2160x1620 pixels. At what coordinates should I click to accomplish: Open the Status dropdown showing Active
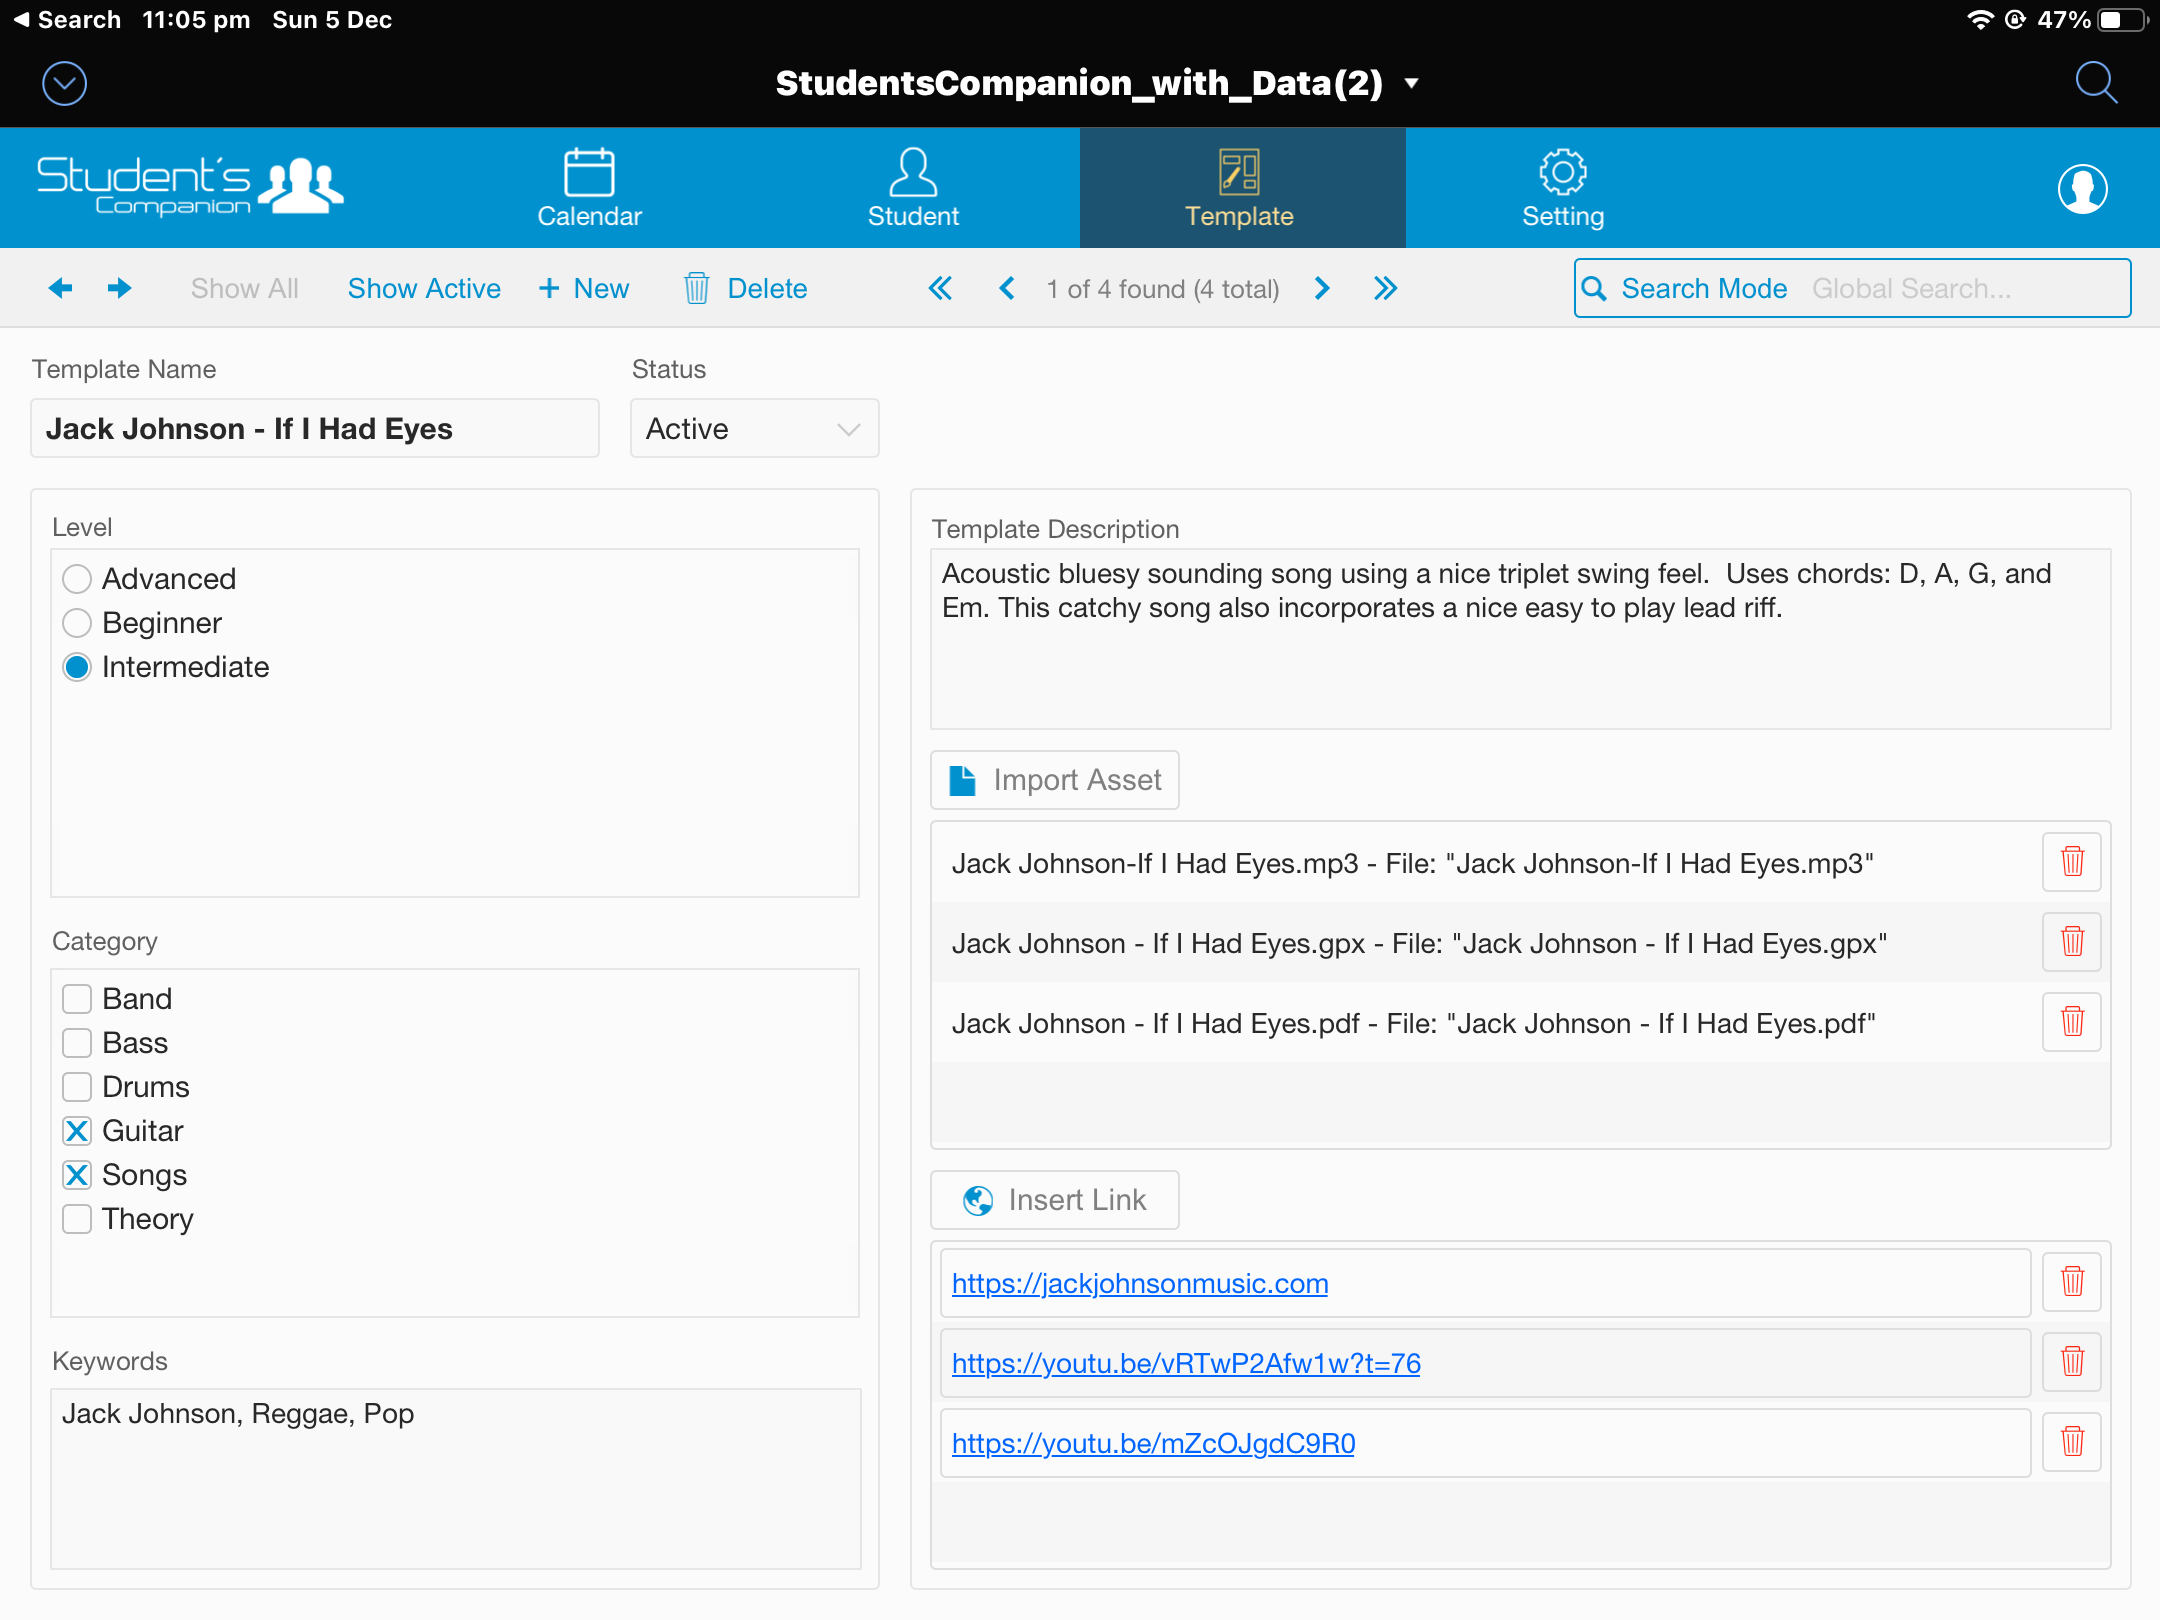(755, 429)
